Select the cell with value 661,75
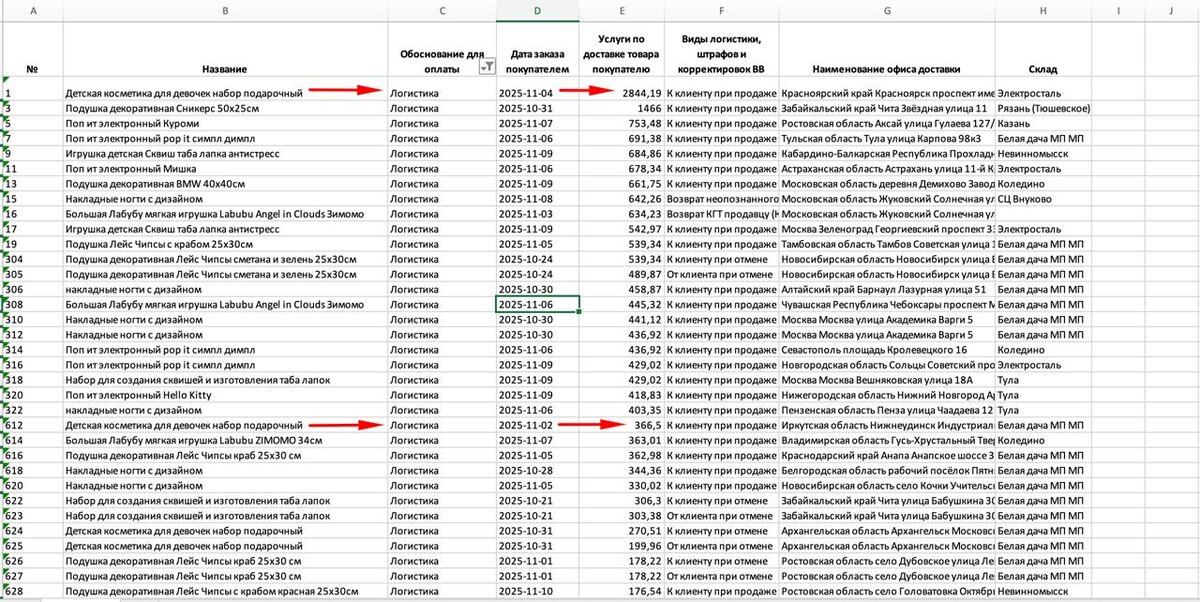Image resolution: width=1200 pixels, height=602 pixels. [621, 183]
